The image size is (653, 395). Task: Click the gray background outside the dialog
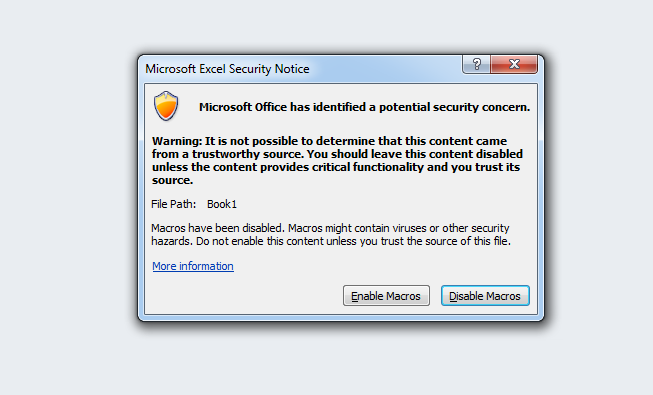(62, 208)
